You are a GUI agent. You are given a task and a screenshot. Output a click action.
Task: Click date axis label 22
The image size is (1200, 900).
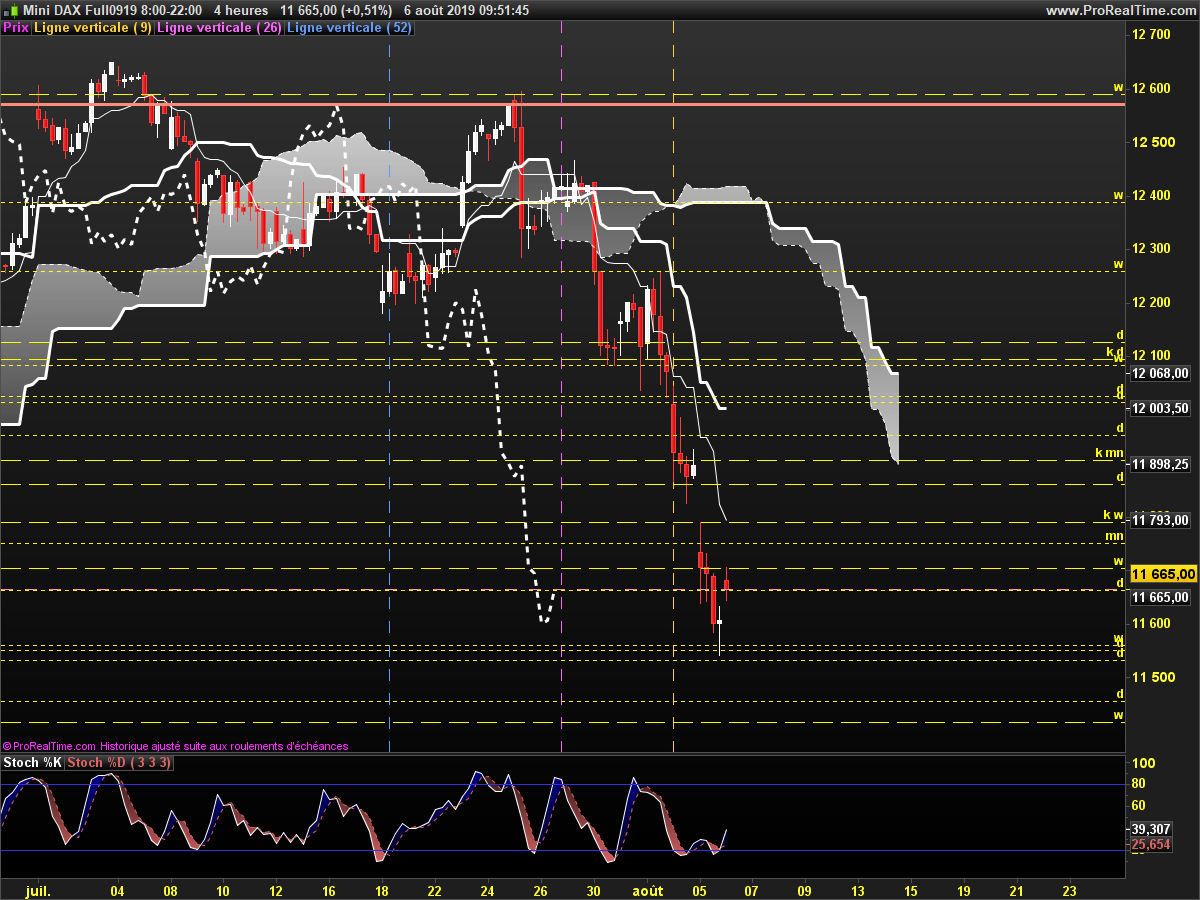point(434,889)
